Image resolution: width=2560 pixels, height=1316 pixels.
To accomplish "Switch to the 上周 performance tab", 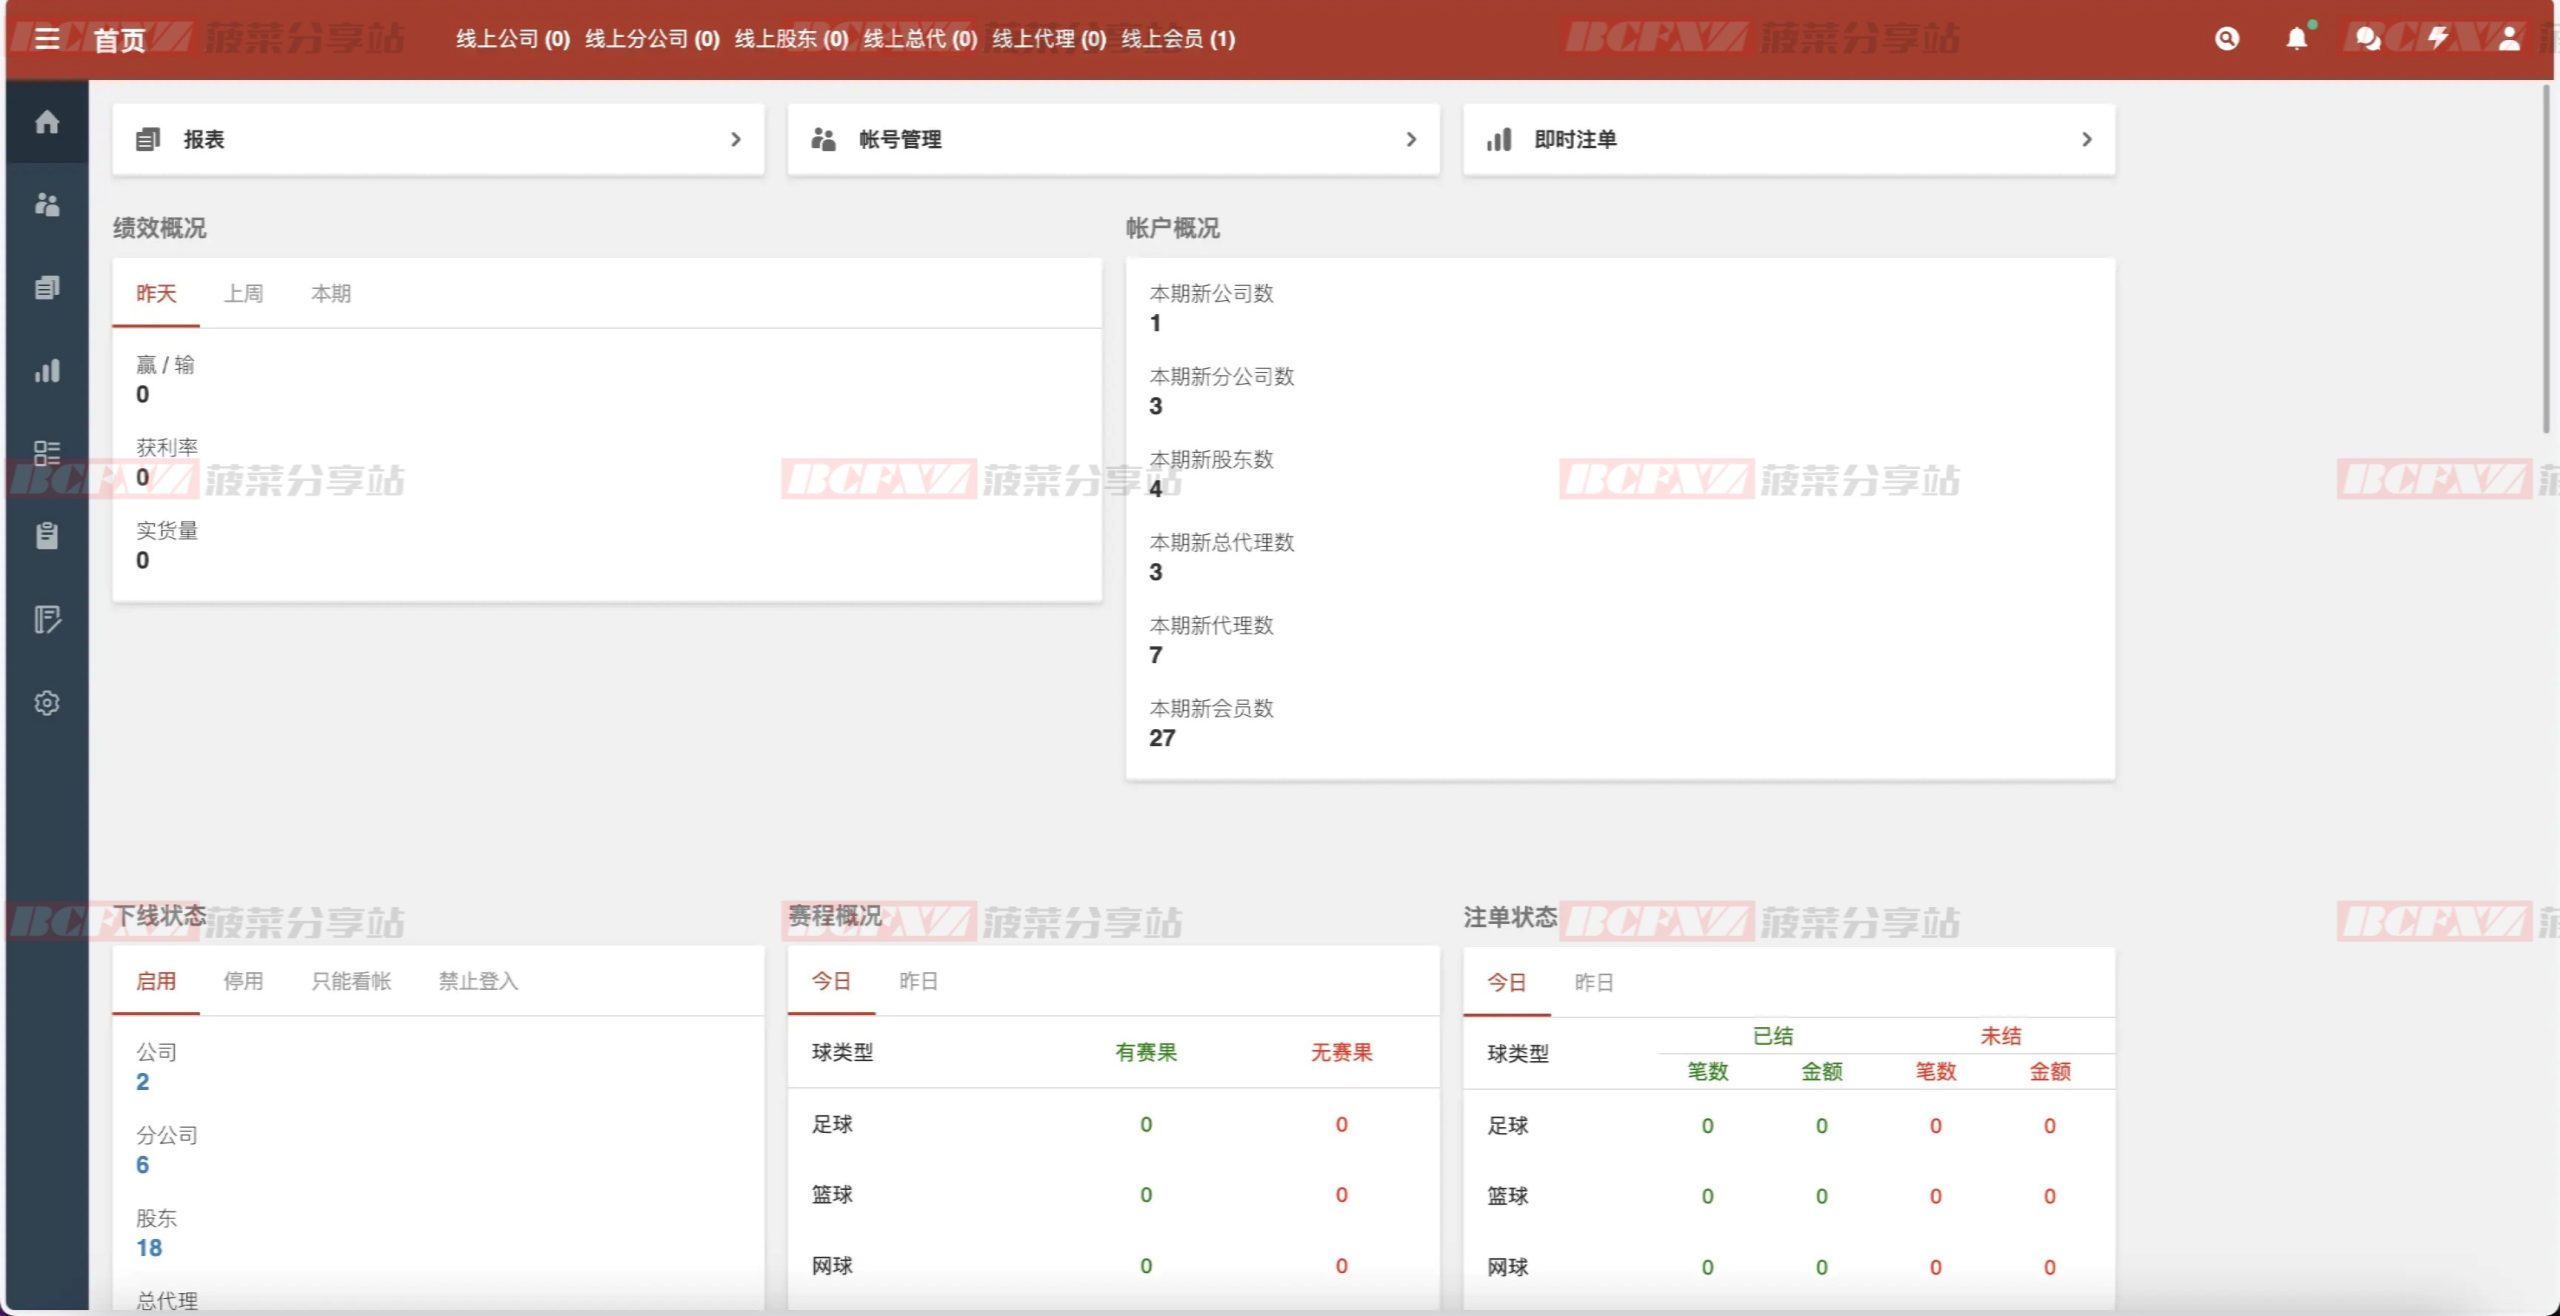I will coord(243,293).
